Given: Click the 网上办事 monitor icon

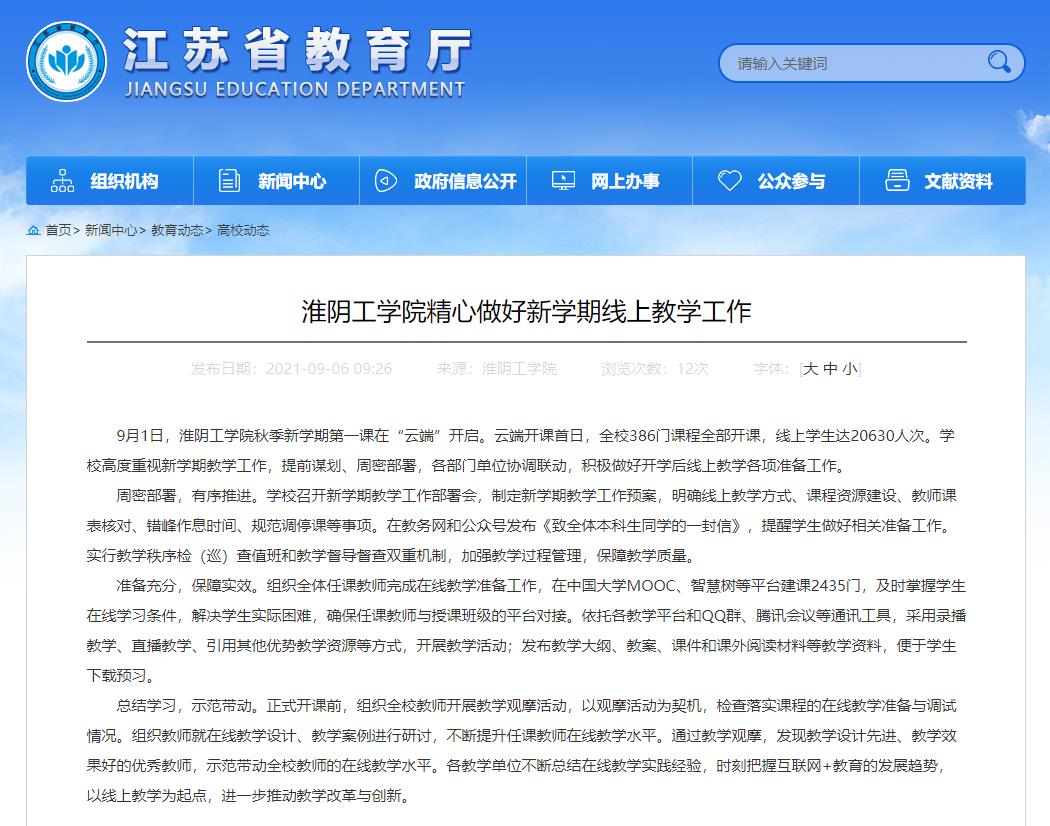Looking at the screenshot, I should [564, 181].
